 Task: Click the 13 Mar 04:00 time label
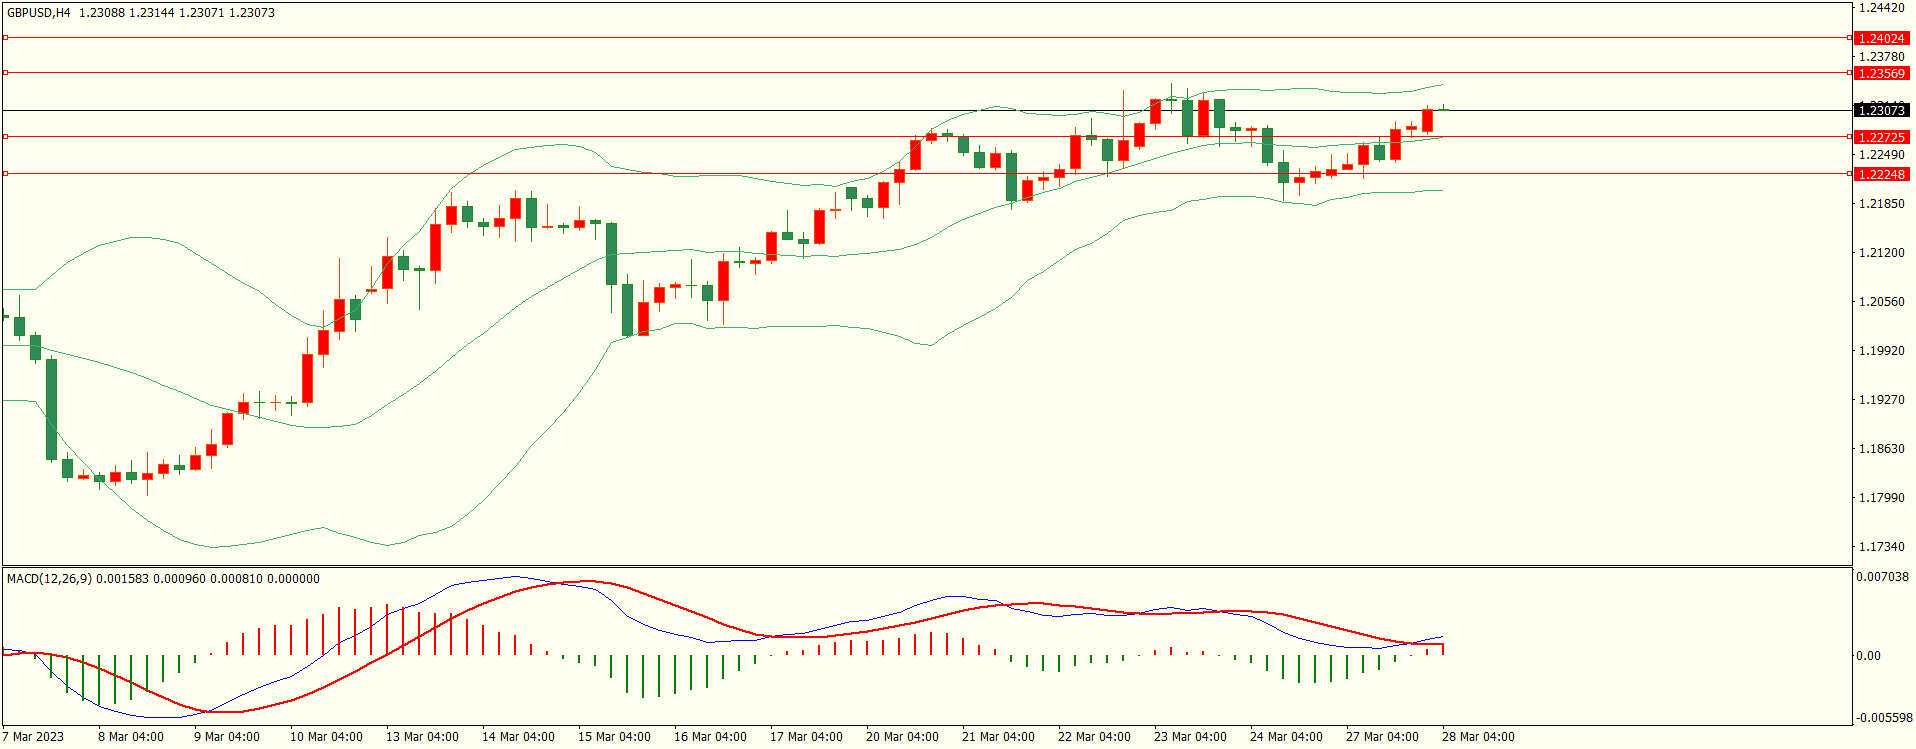pyautogui.click(x=422, y=737)
